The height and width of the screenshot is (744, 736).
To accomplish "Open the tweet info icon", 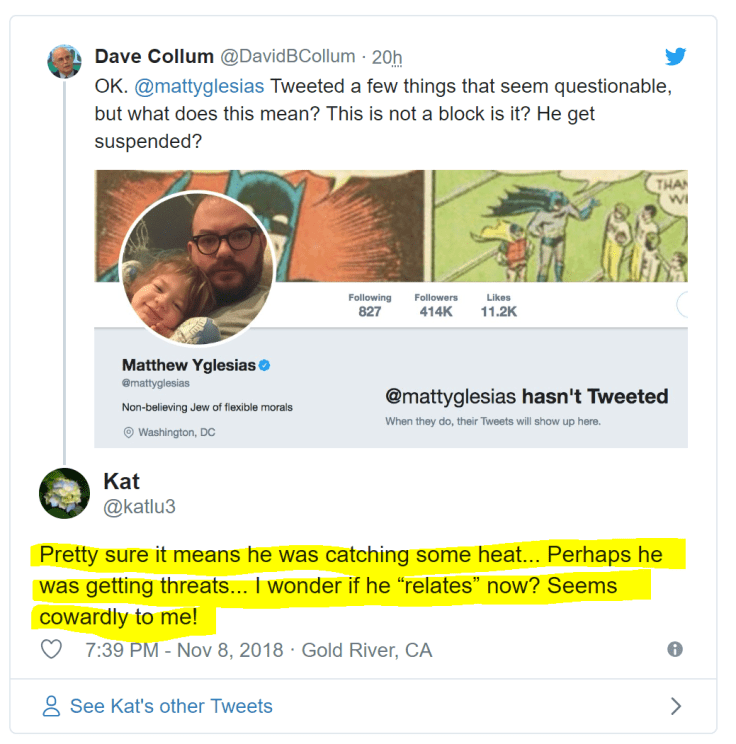I will click(675, 650).
